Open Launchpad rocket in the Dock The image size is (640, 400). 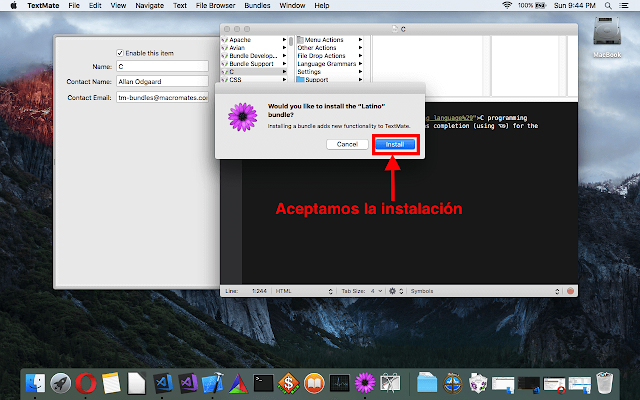[x=60, y=383]
